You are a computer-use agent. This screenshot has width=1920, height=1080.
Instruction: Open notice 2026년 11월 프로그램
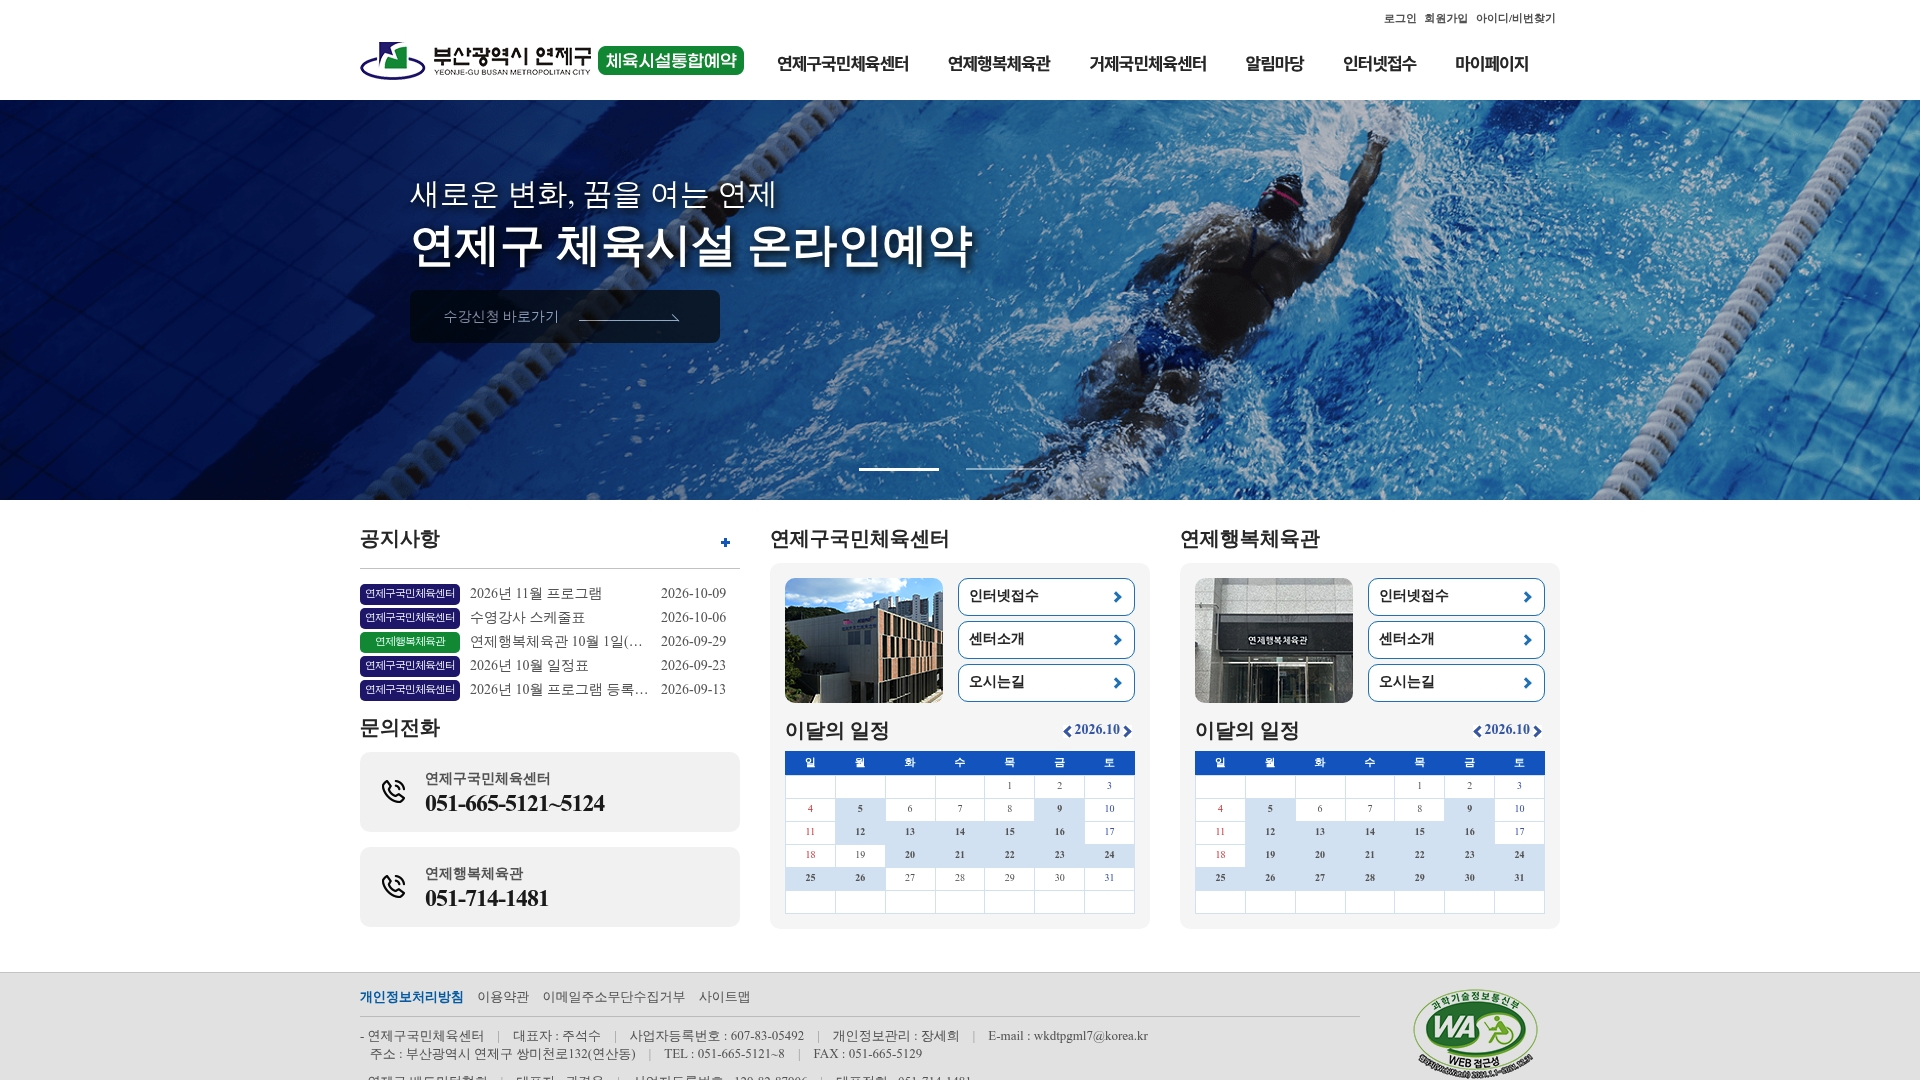(536, 594)
